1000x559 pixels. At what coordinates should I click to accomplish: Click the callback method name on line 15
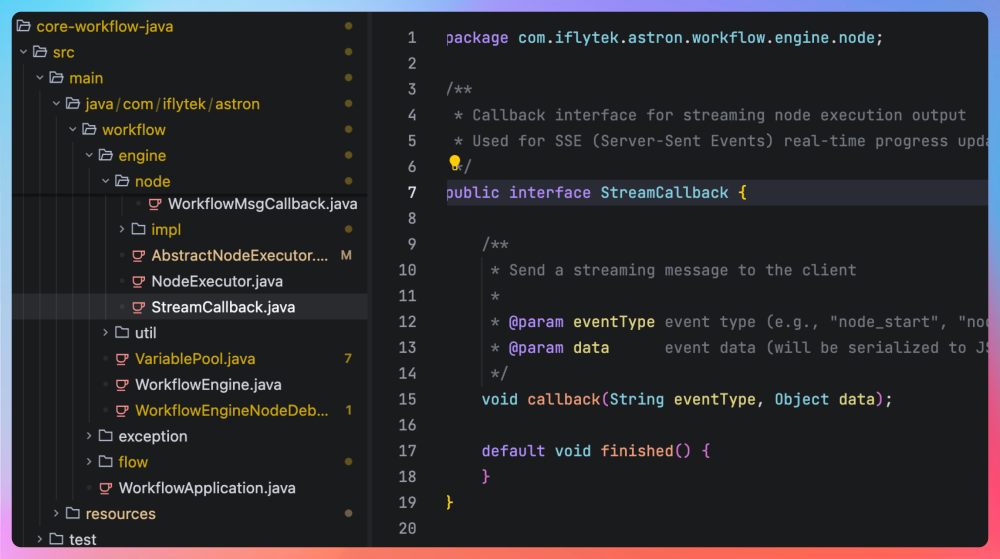(x=564, y=399)
